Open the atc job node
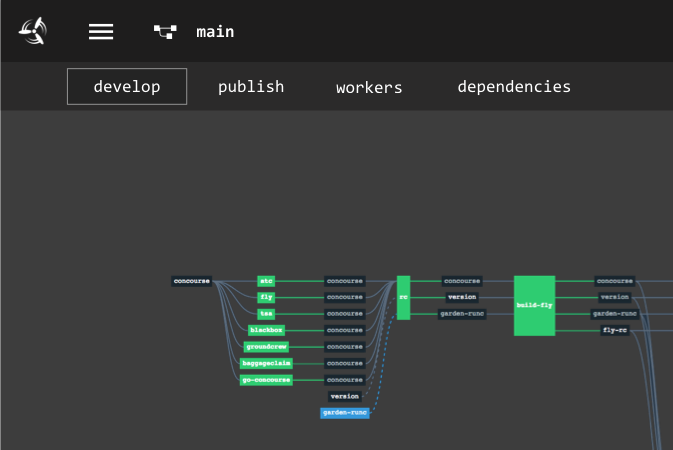The image size is (673, 450). click(266, 281)
